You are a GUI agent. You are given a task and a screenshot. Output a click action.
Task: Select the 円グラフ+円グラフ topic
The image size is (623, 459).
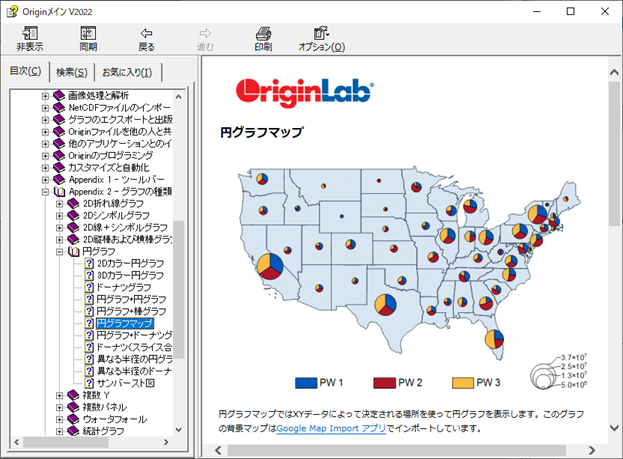click(x=132, y=299)
